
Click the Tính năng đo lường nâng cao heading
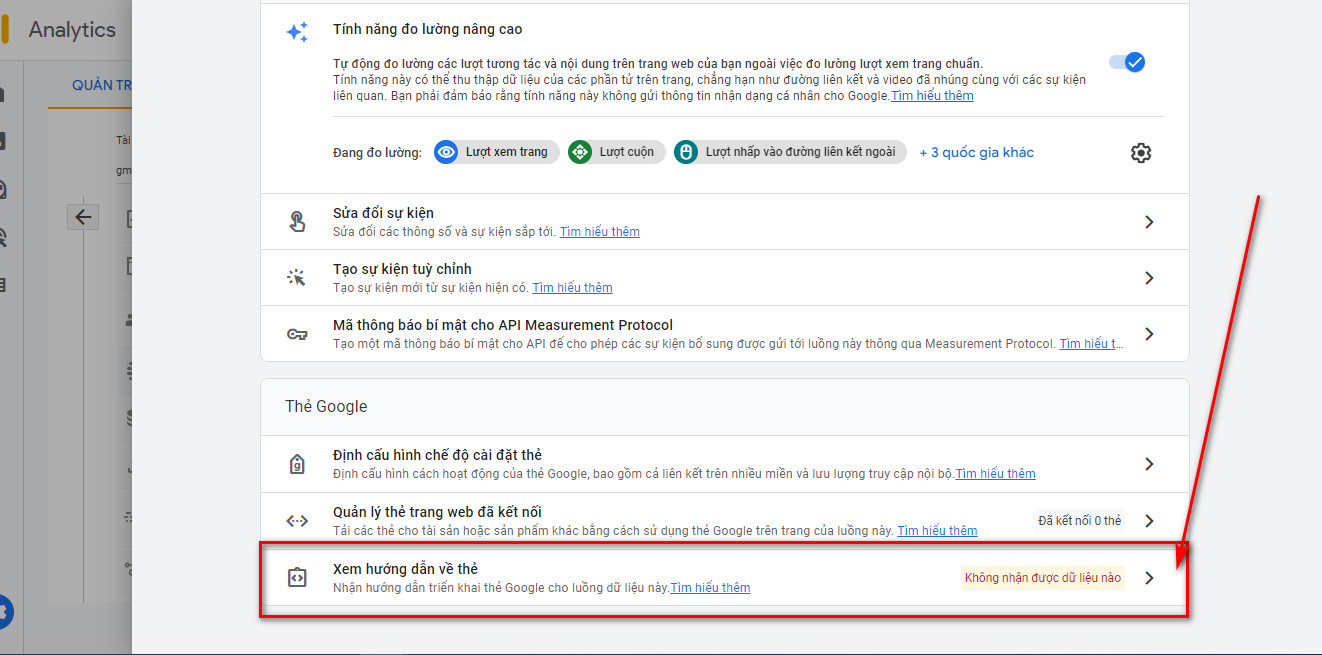click(x=427, y=29)
